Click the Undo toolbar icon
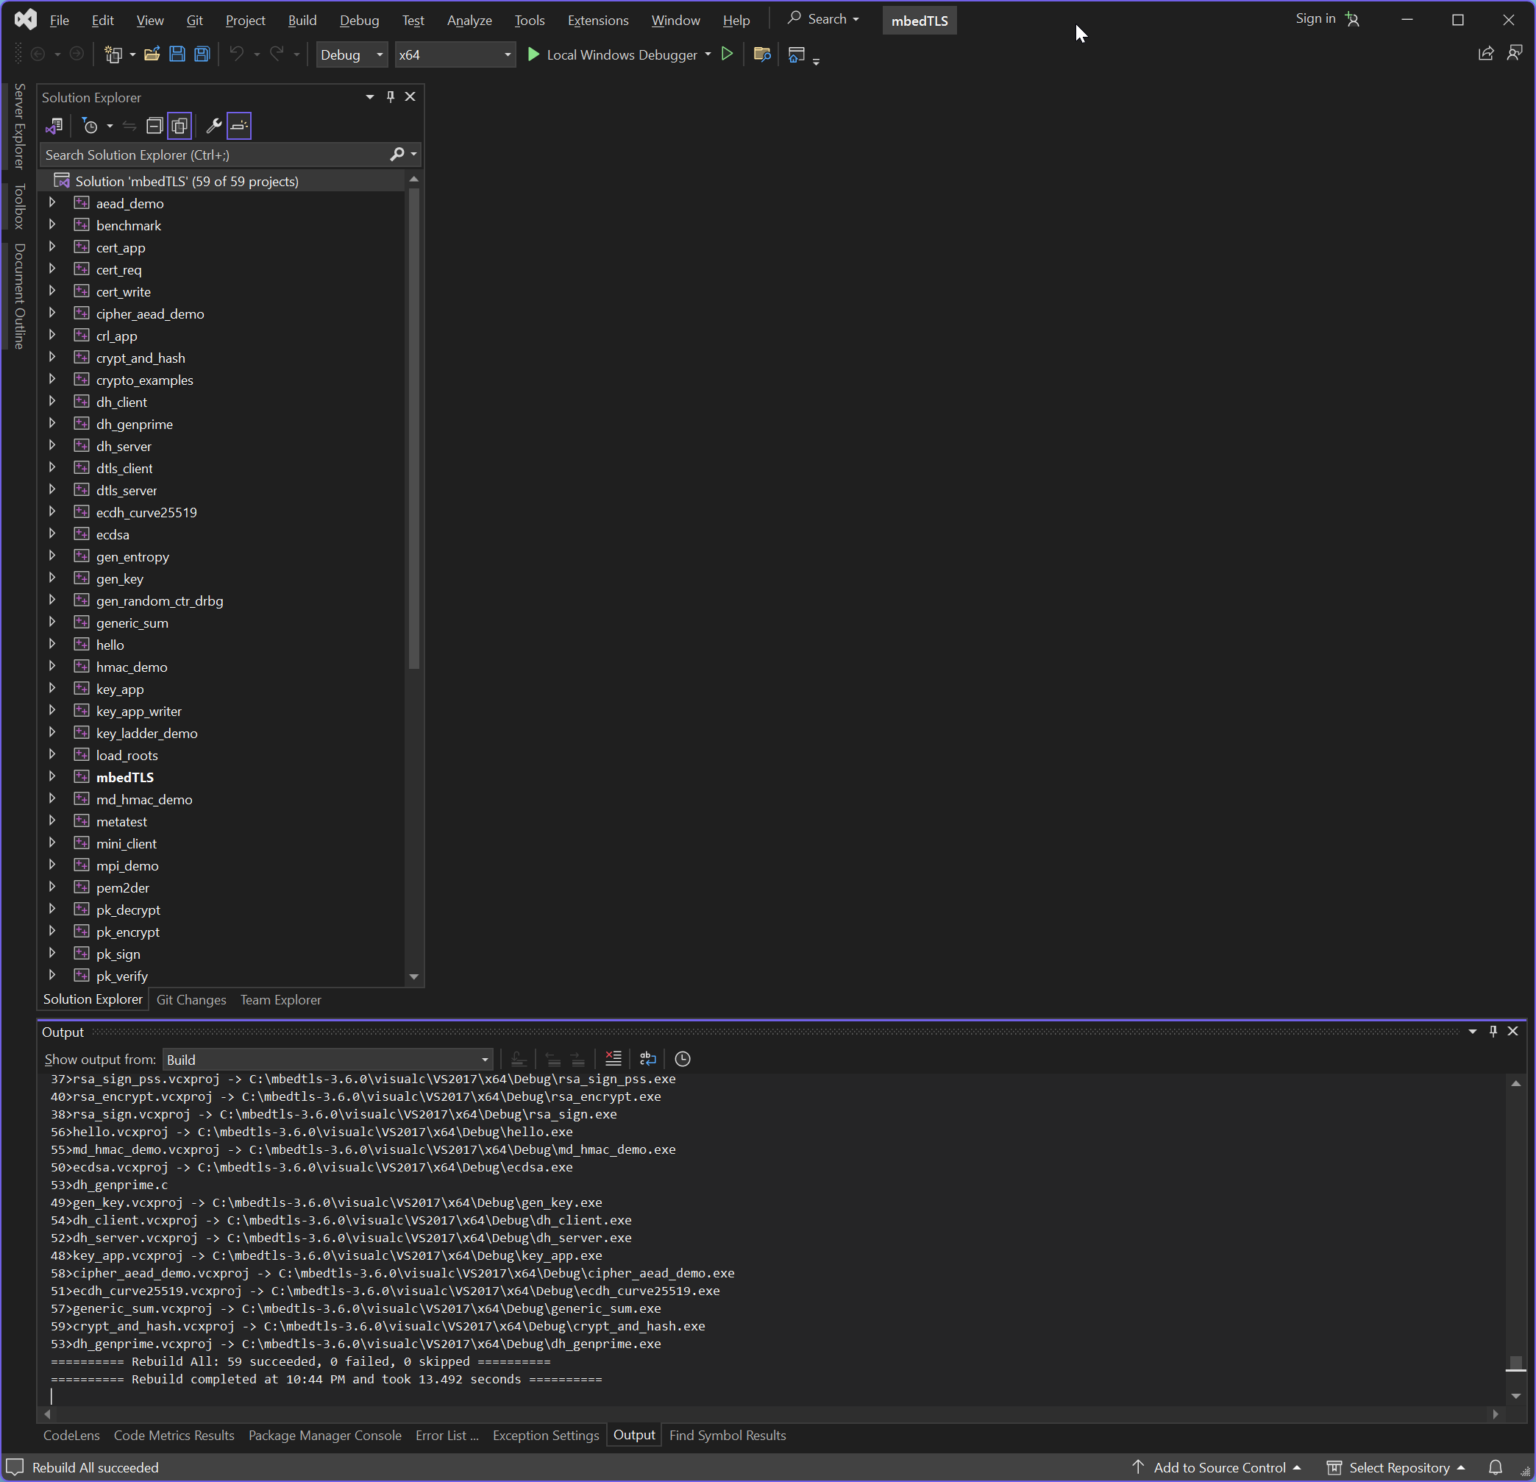Image resolution: width=1536 pixels, height=1482 pixels. pos(236,54)
